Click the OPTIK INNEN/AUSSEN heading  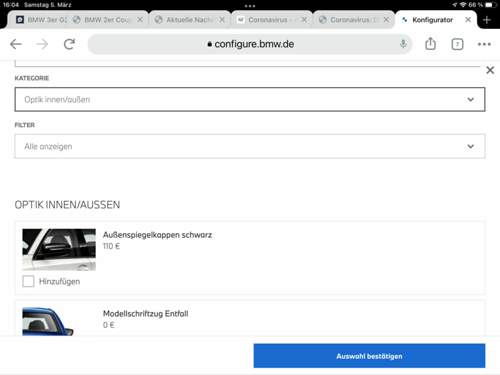click(x=67, y=205)
